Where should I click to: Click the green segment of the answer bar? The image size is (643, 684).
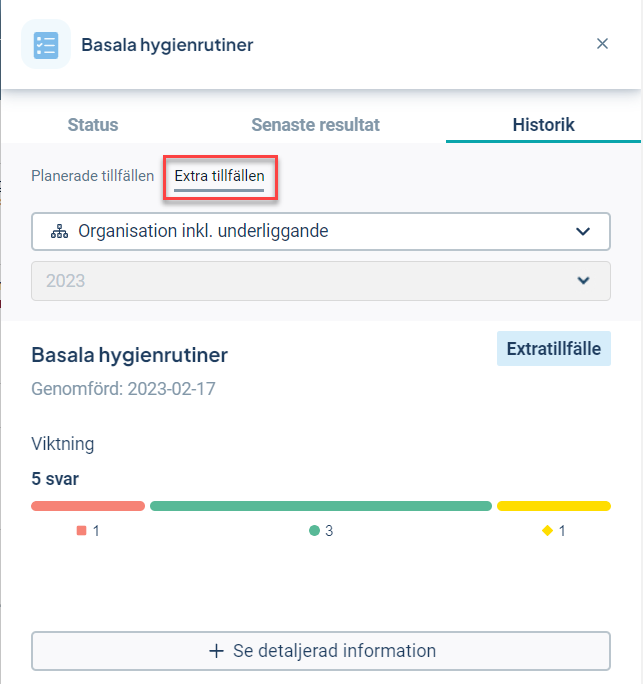click(321, 506)
